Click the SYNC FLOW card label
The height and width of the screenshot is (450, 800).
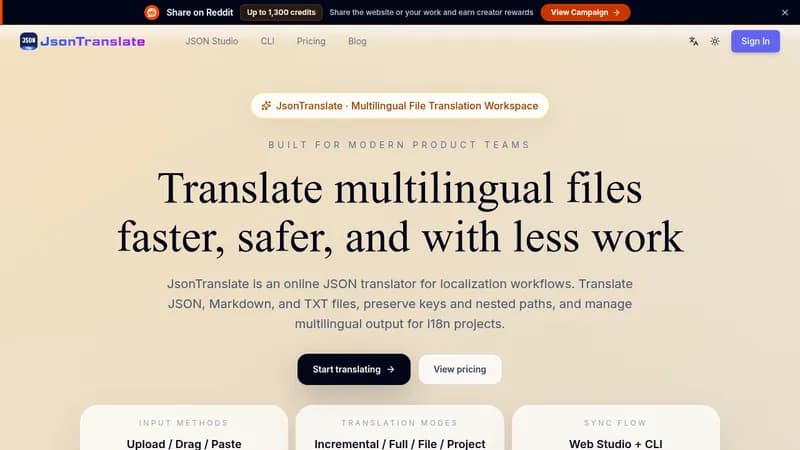tap(615, 423)
